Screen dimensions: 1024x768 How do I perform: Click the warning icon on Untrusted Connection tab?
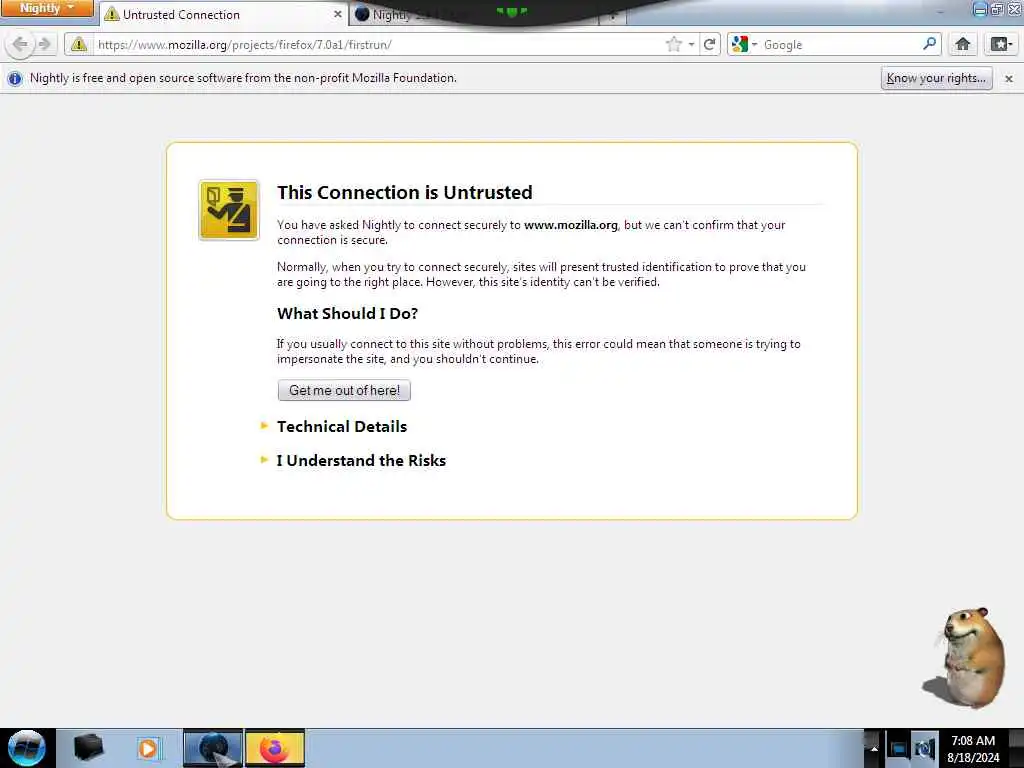click(112, 14)
